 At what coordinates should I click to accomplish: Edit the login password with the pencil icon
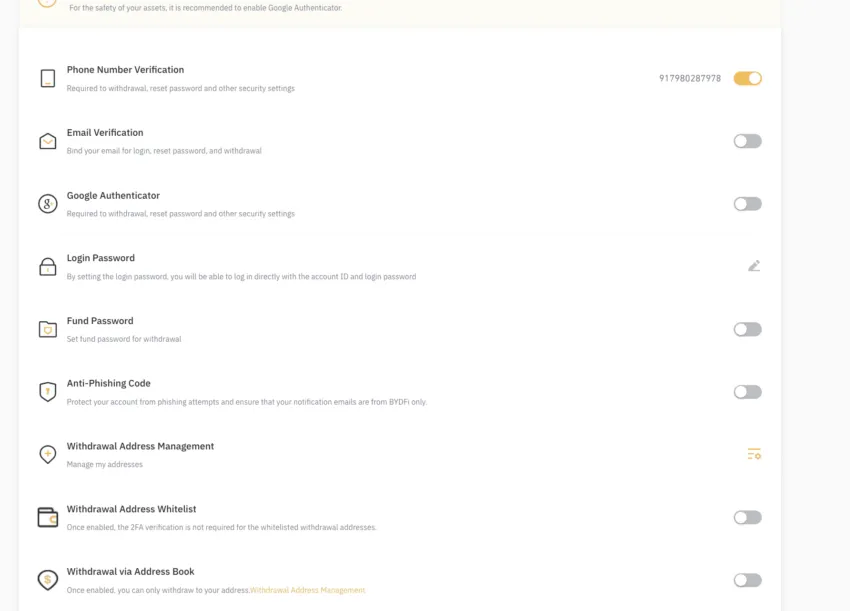(754, 266)
